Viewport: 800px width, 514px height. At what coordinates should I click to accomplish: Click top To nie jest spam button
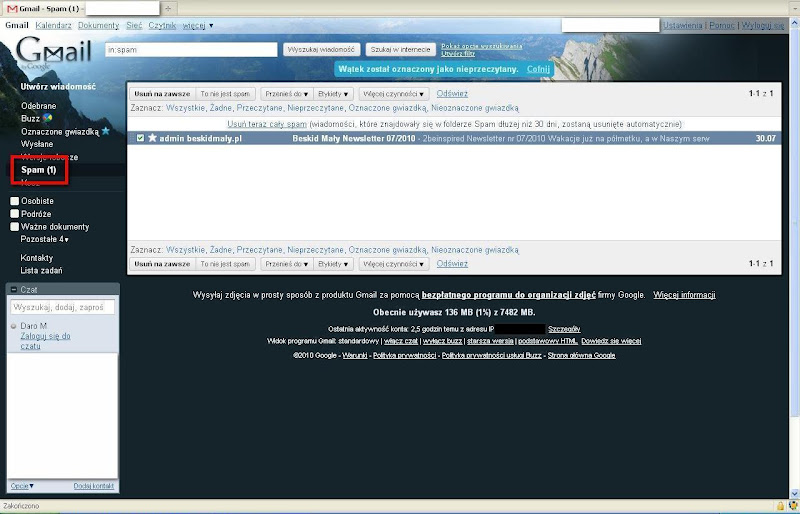coord(225,94)
